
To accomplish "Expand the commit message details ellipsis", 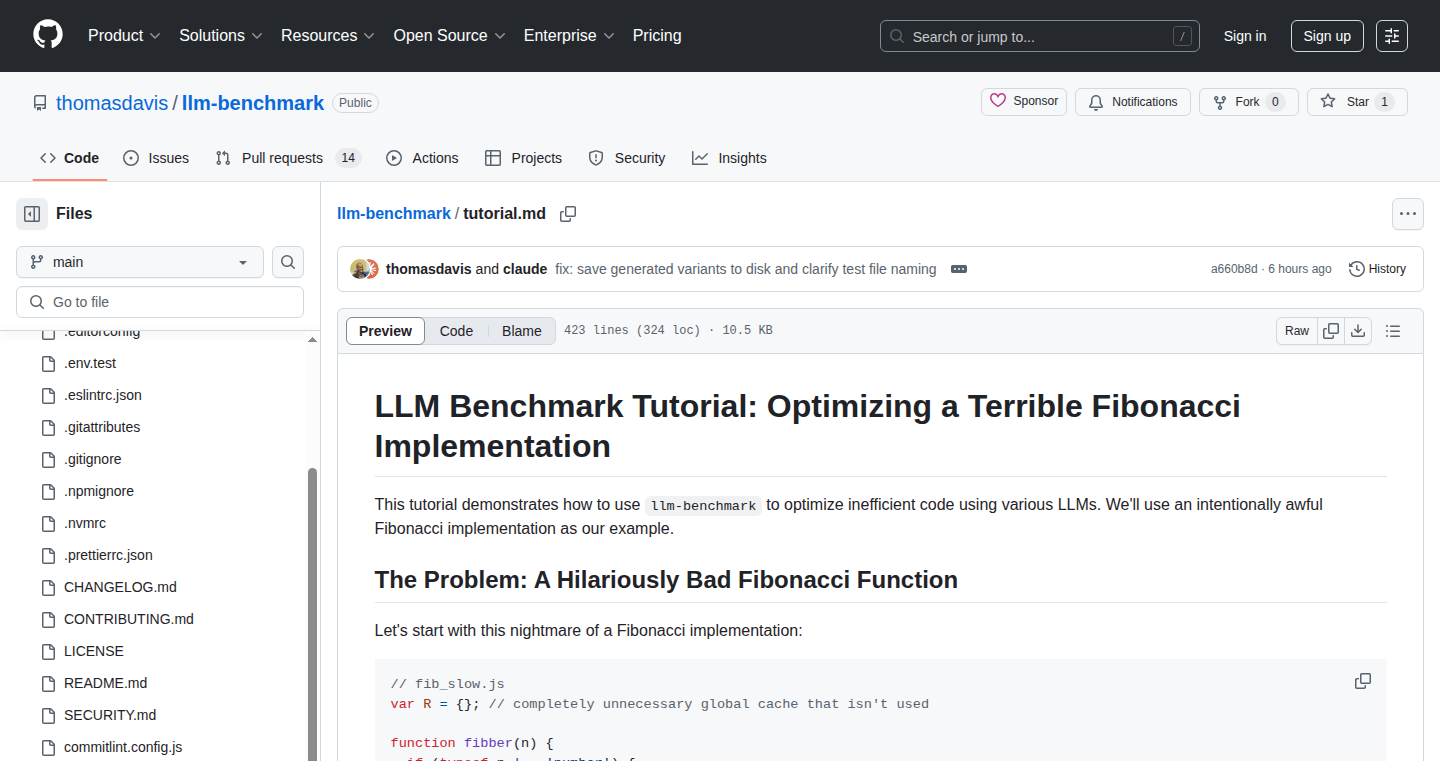I will pos(959,269).
